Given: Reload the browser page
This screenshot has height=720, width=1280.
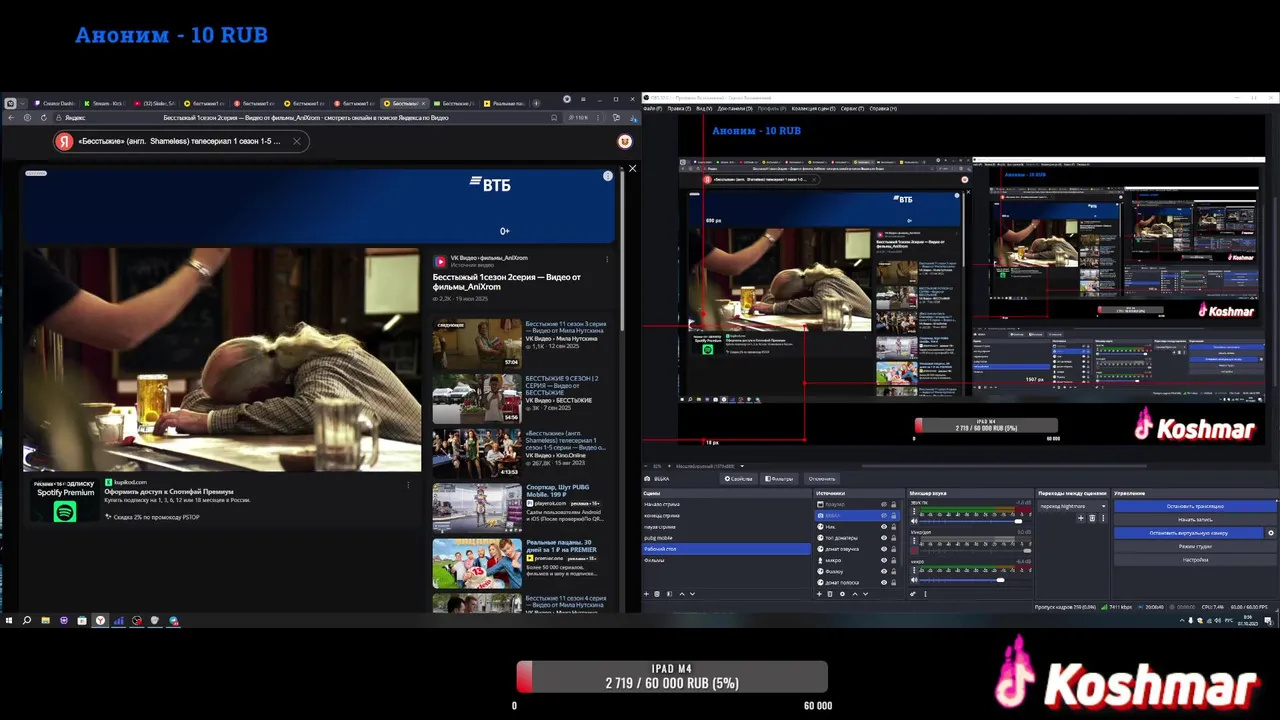Looking at the screenshot, I should pos(44,117).
